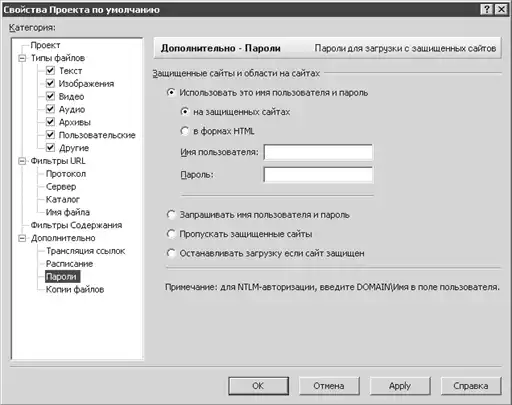Toggle the Пользовательские checkbox
The image size is (512, 405).
point(50,135)
